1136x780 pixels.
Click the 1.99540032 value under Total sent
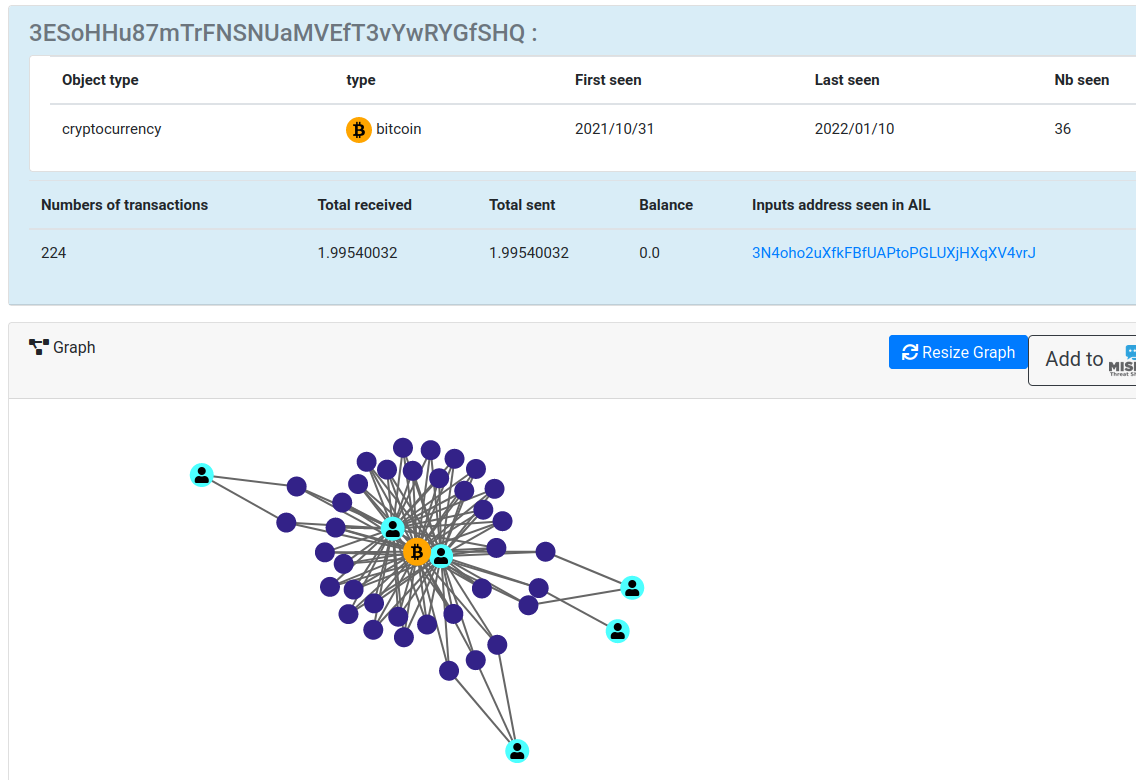pos(529,253)
